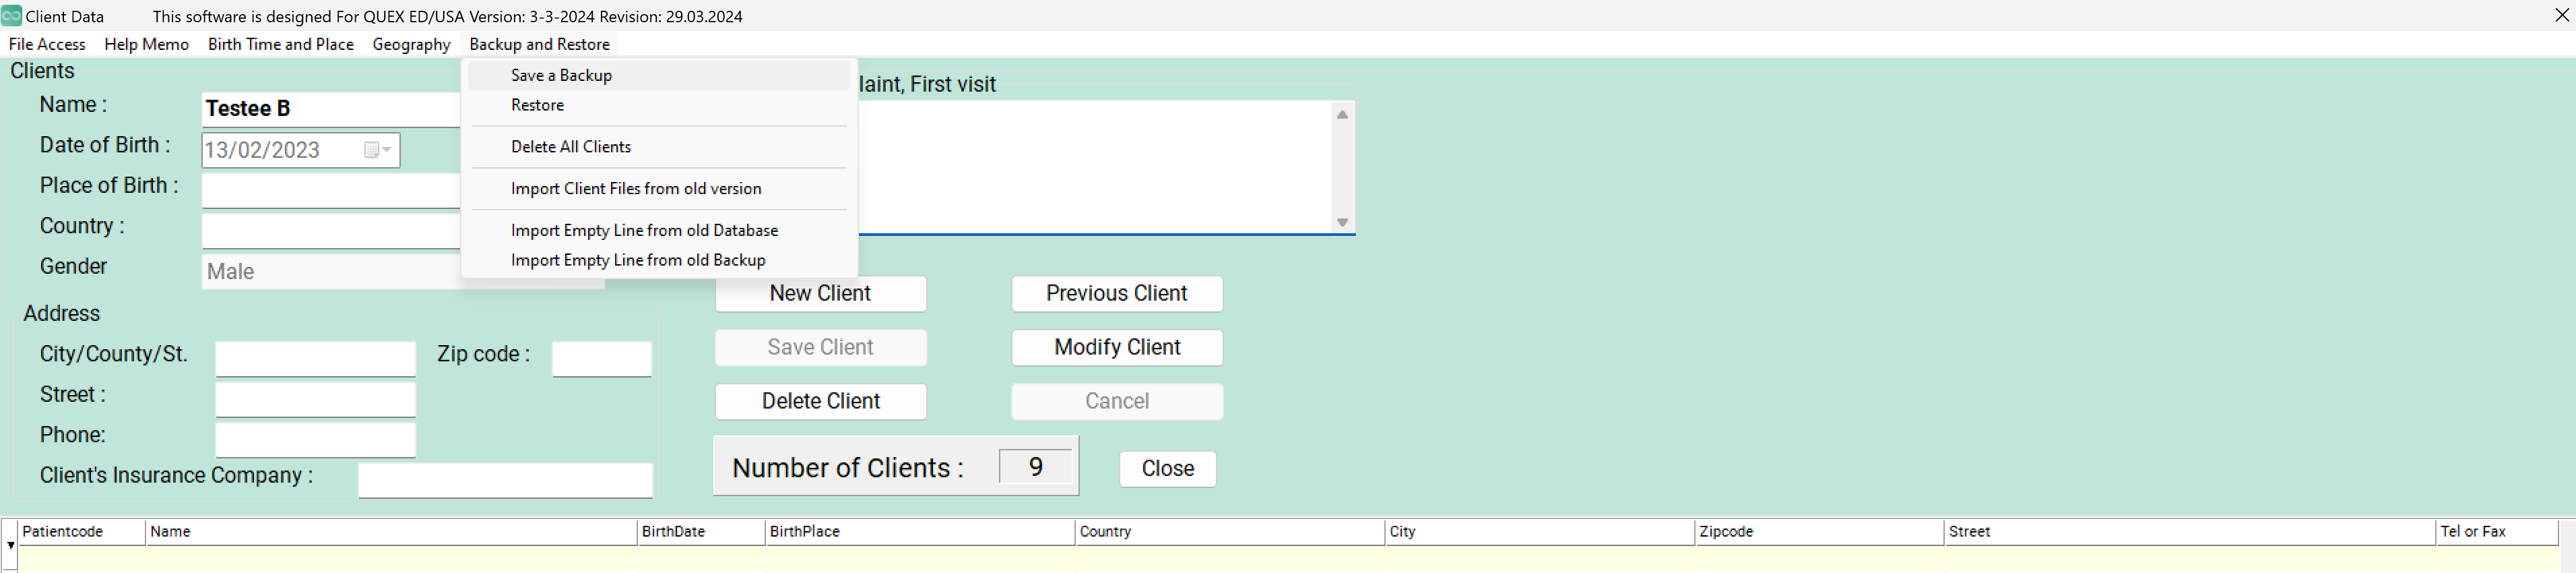Select Save a Backup menu entry

pos(561,76)
